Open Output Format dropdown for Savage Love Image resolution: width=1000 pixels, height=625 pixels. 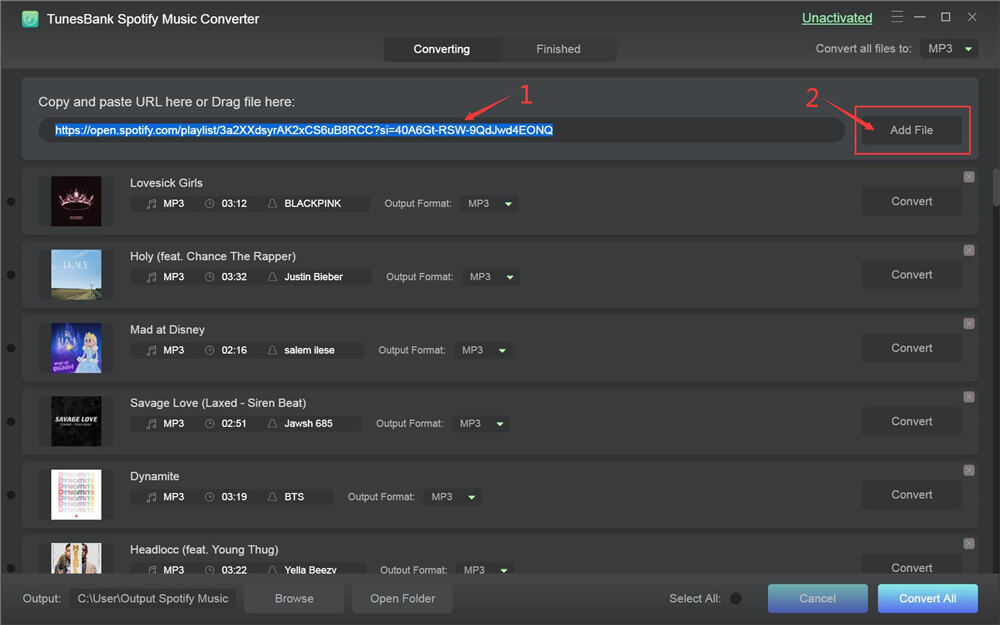[481, 423]
